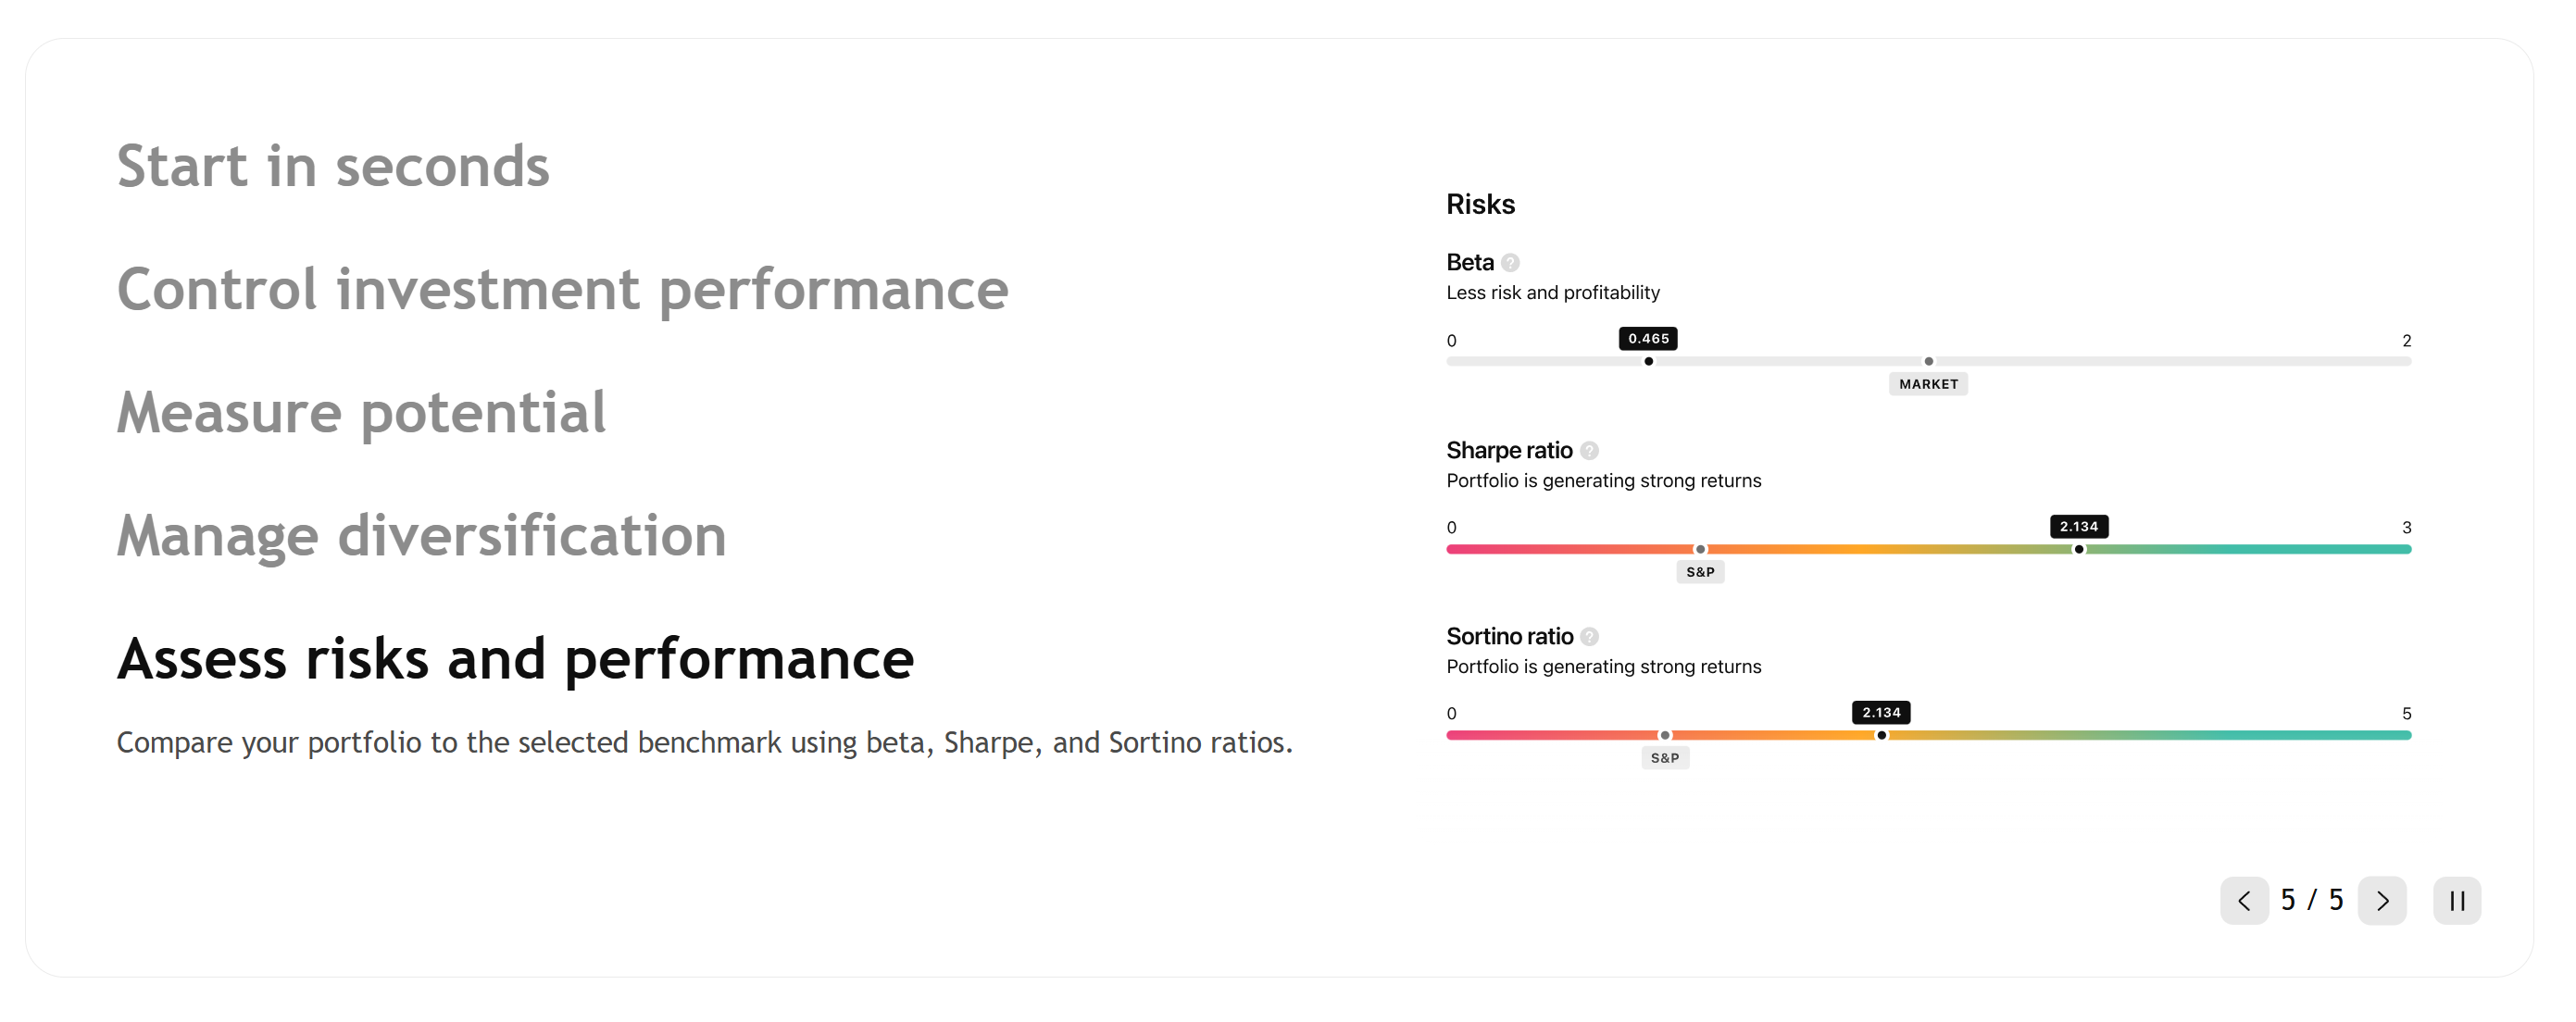Click 'Assess risks and performance' heading
Image resolution: width=2576 pixels, height=1022 pixels.
[515, 660]
